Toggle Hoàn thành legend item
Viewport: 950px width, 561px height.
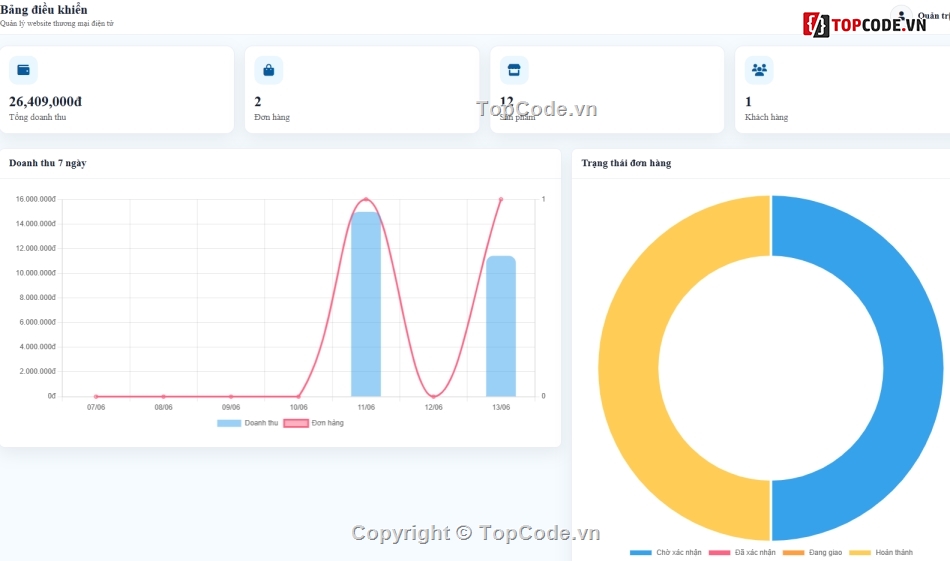tap(881, 553)
